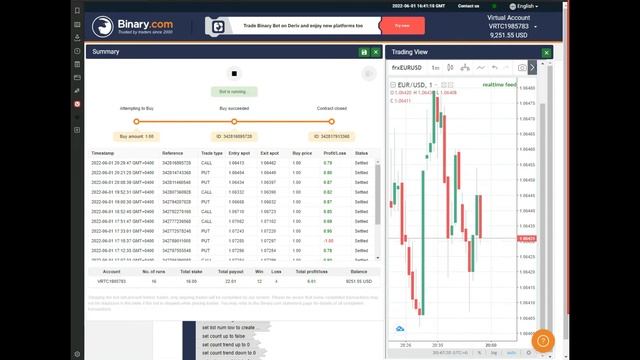Viewport: 640px width, 360px height.
Task: Click the Profit/Loss column header
Action: [x=335, y=153]
